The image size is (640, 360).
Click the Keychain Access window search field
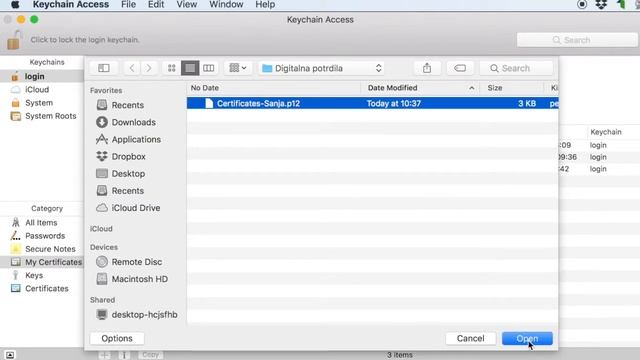[577, 40]
